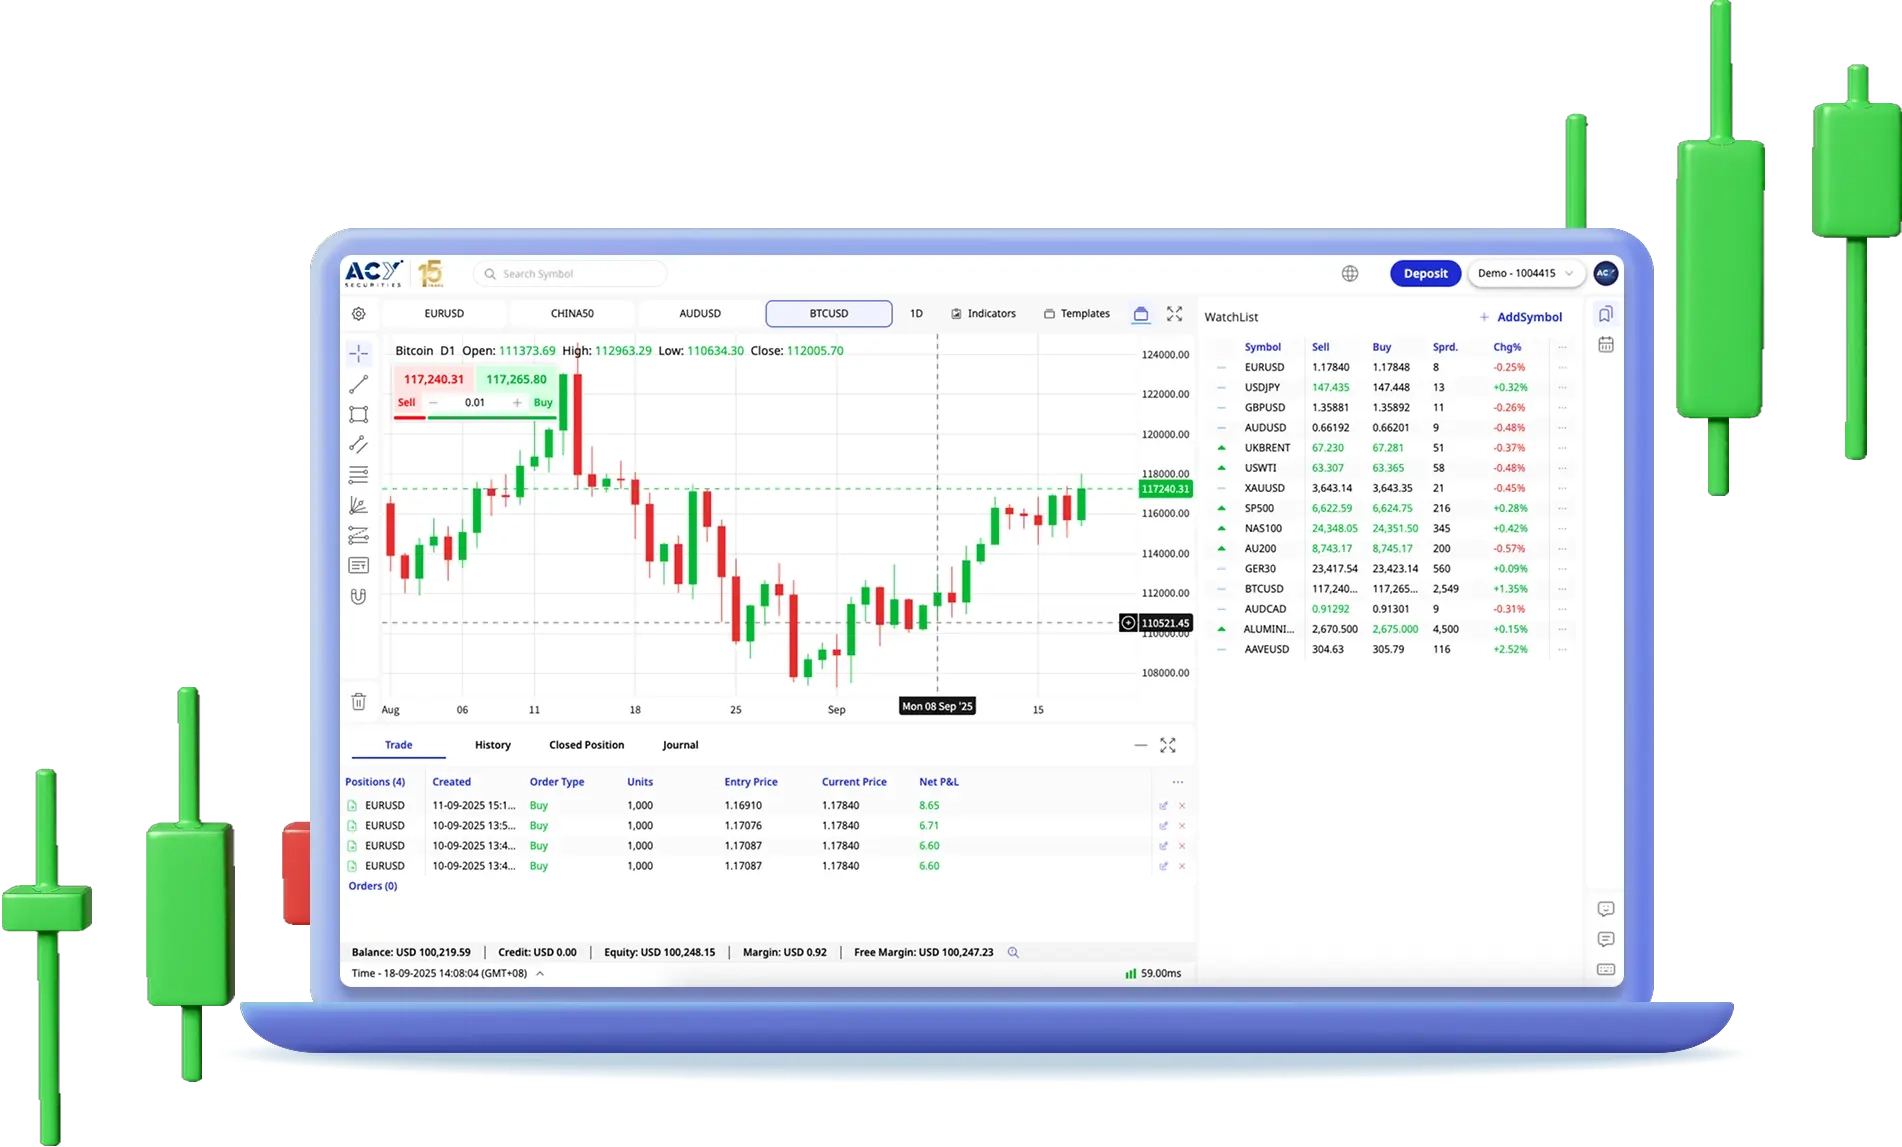Screen dimensions: 1902x1147
Task: Toggle the candlestick chart style icon
Action: 1140,313
